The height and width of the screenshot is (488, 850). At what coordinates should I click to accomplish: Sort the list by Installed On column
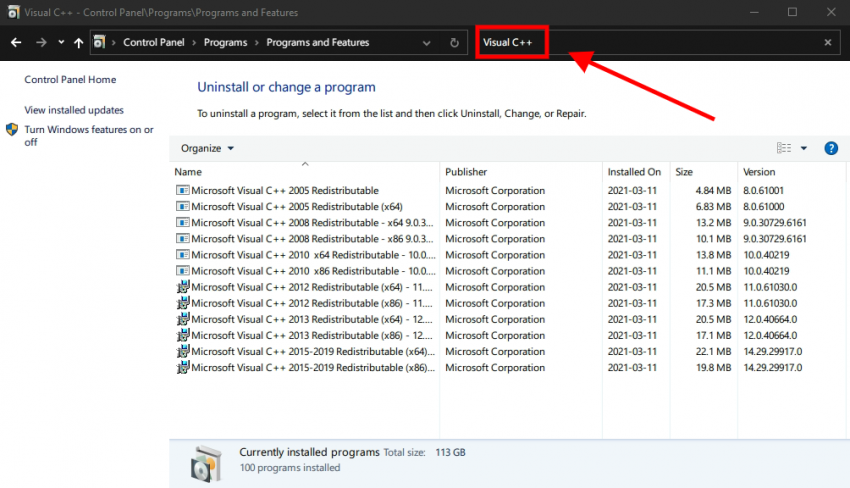pos(634,172)
